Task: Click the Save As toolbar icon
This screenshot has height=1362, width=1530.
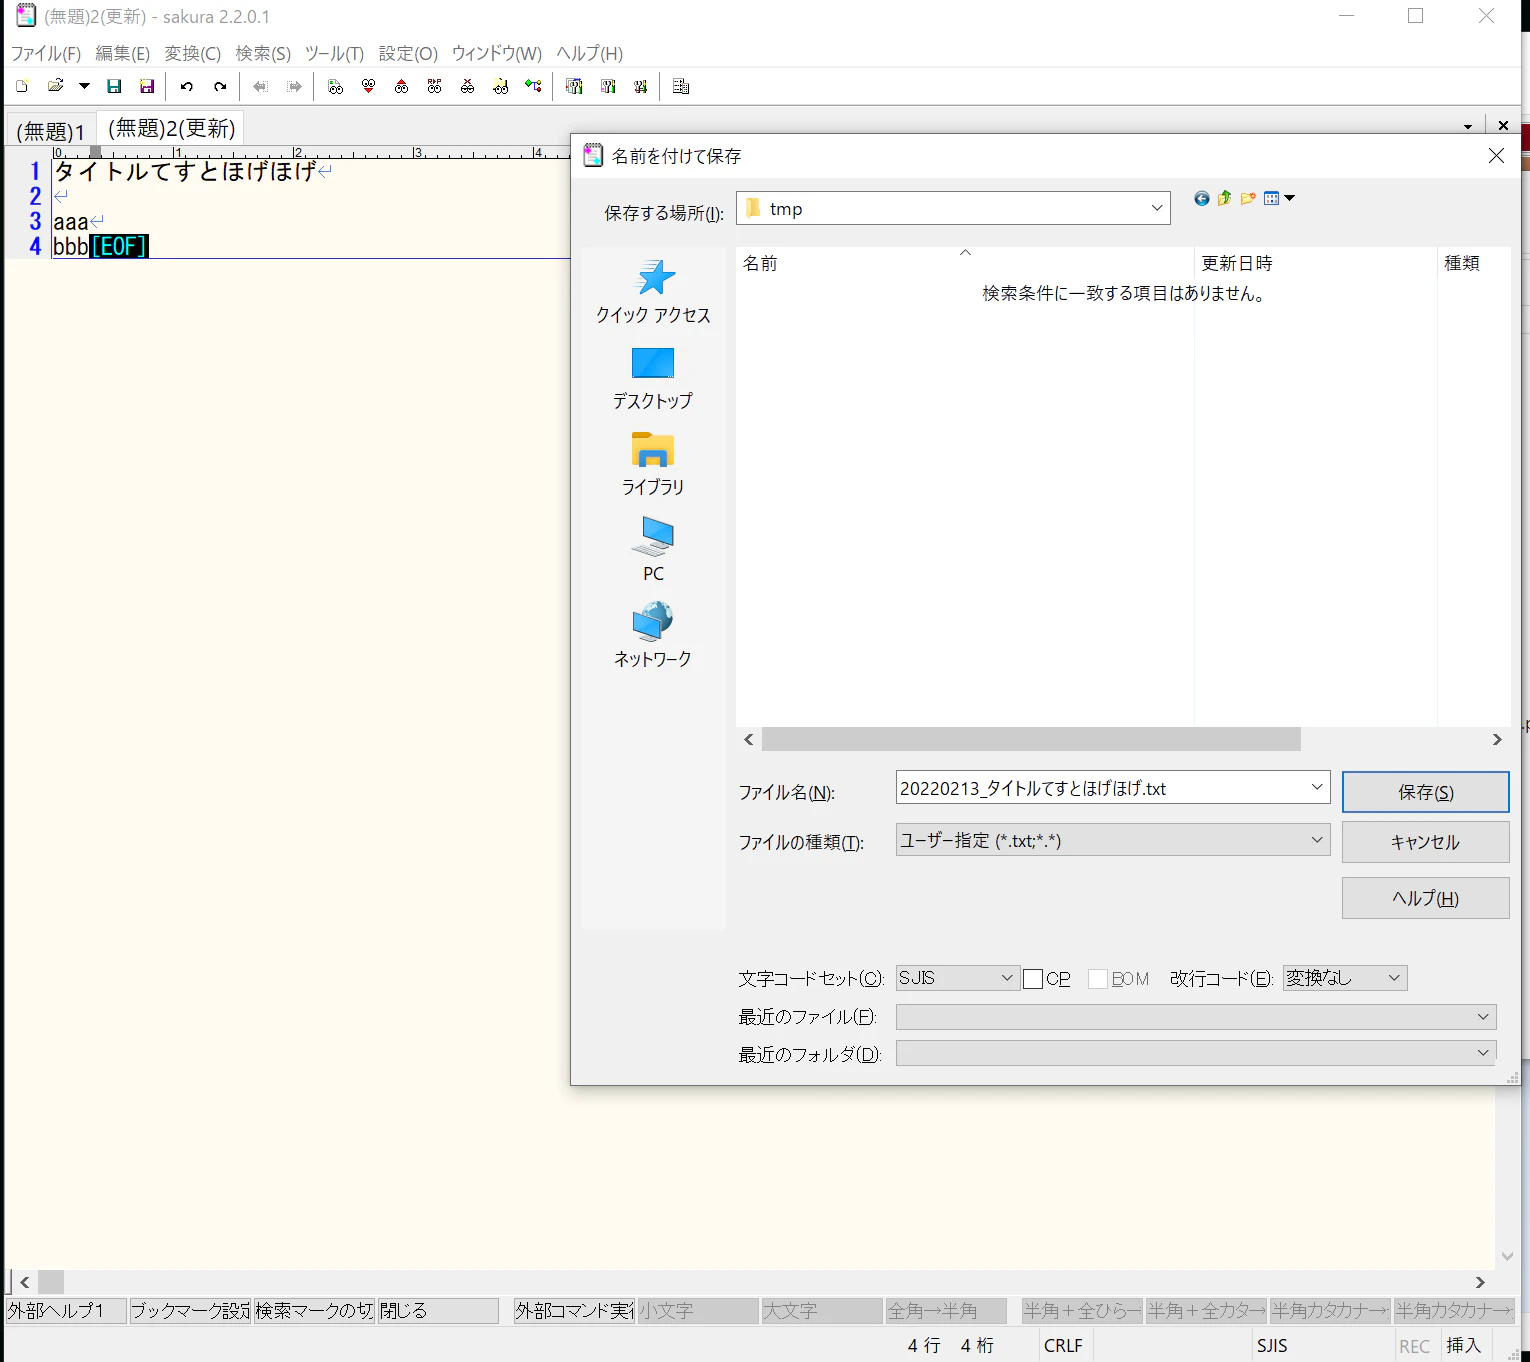Action: point(147,87)
